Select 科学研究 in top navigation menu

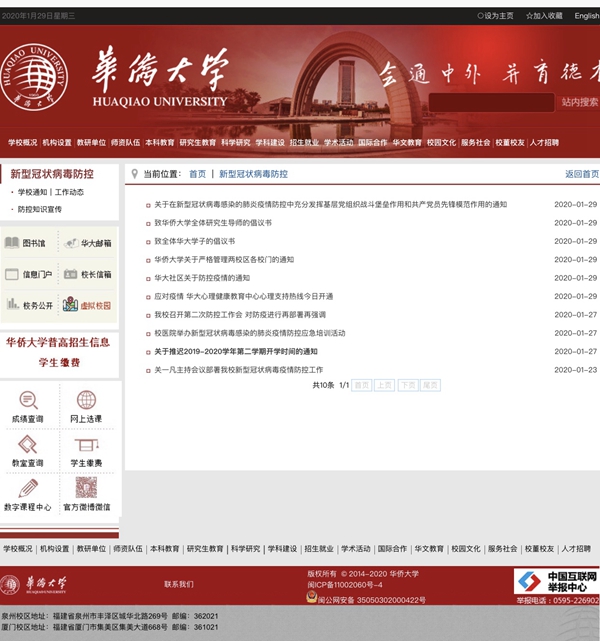point(236,143)
